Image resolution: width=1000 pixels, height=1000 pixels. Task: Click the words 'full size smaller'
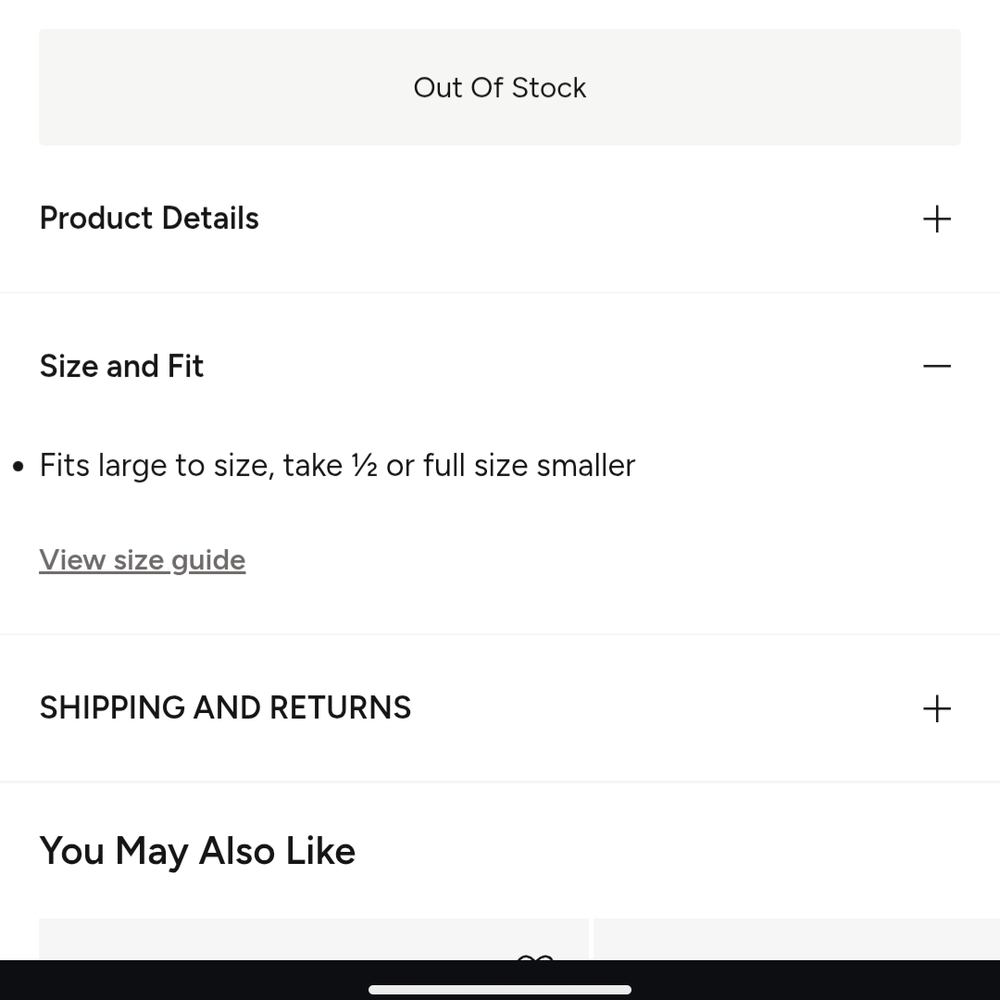coord(529,466)
